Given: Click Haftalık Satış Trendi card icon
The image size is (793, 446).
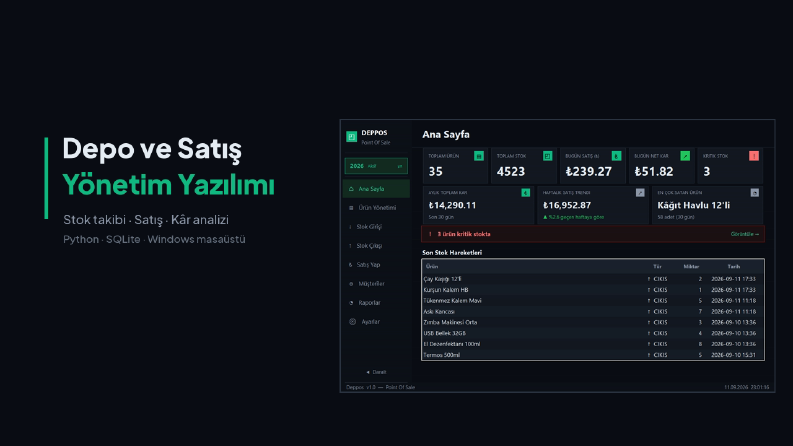Looking at the screenshot, I should (640, 193).
